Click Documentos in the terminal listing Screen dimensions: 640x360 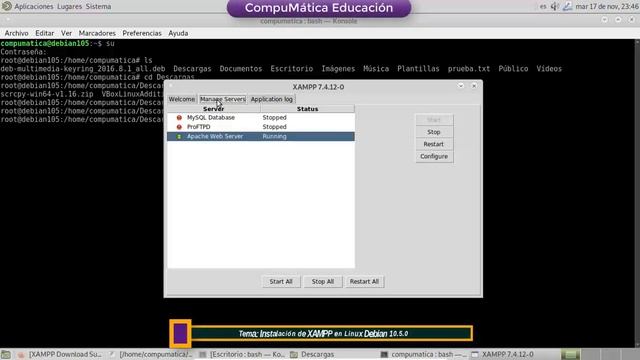241,69
